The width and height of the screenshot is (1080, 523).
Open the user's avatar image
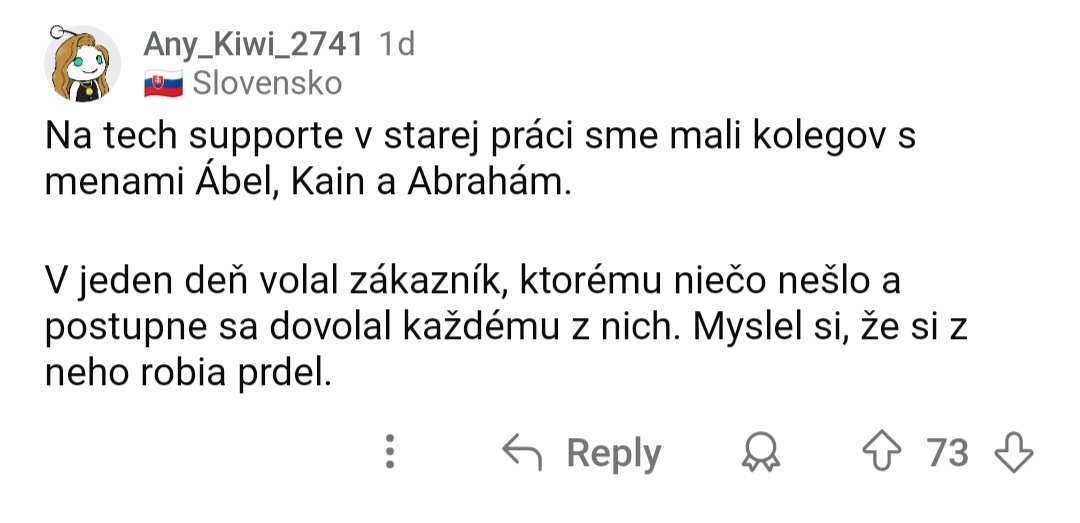[83, 65]
